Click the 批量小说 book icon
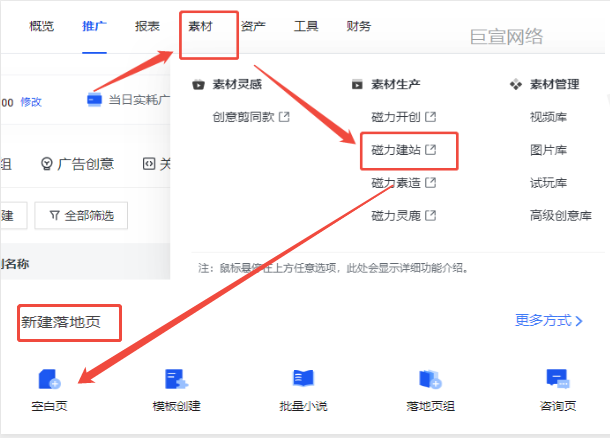This screenshot has width=610, height=438. pyautogui.click(x=303, y=378)
